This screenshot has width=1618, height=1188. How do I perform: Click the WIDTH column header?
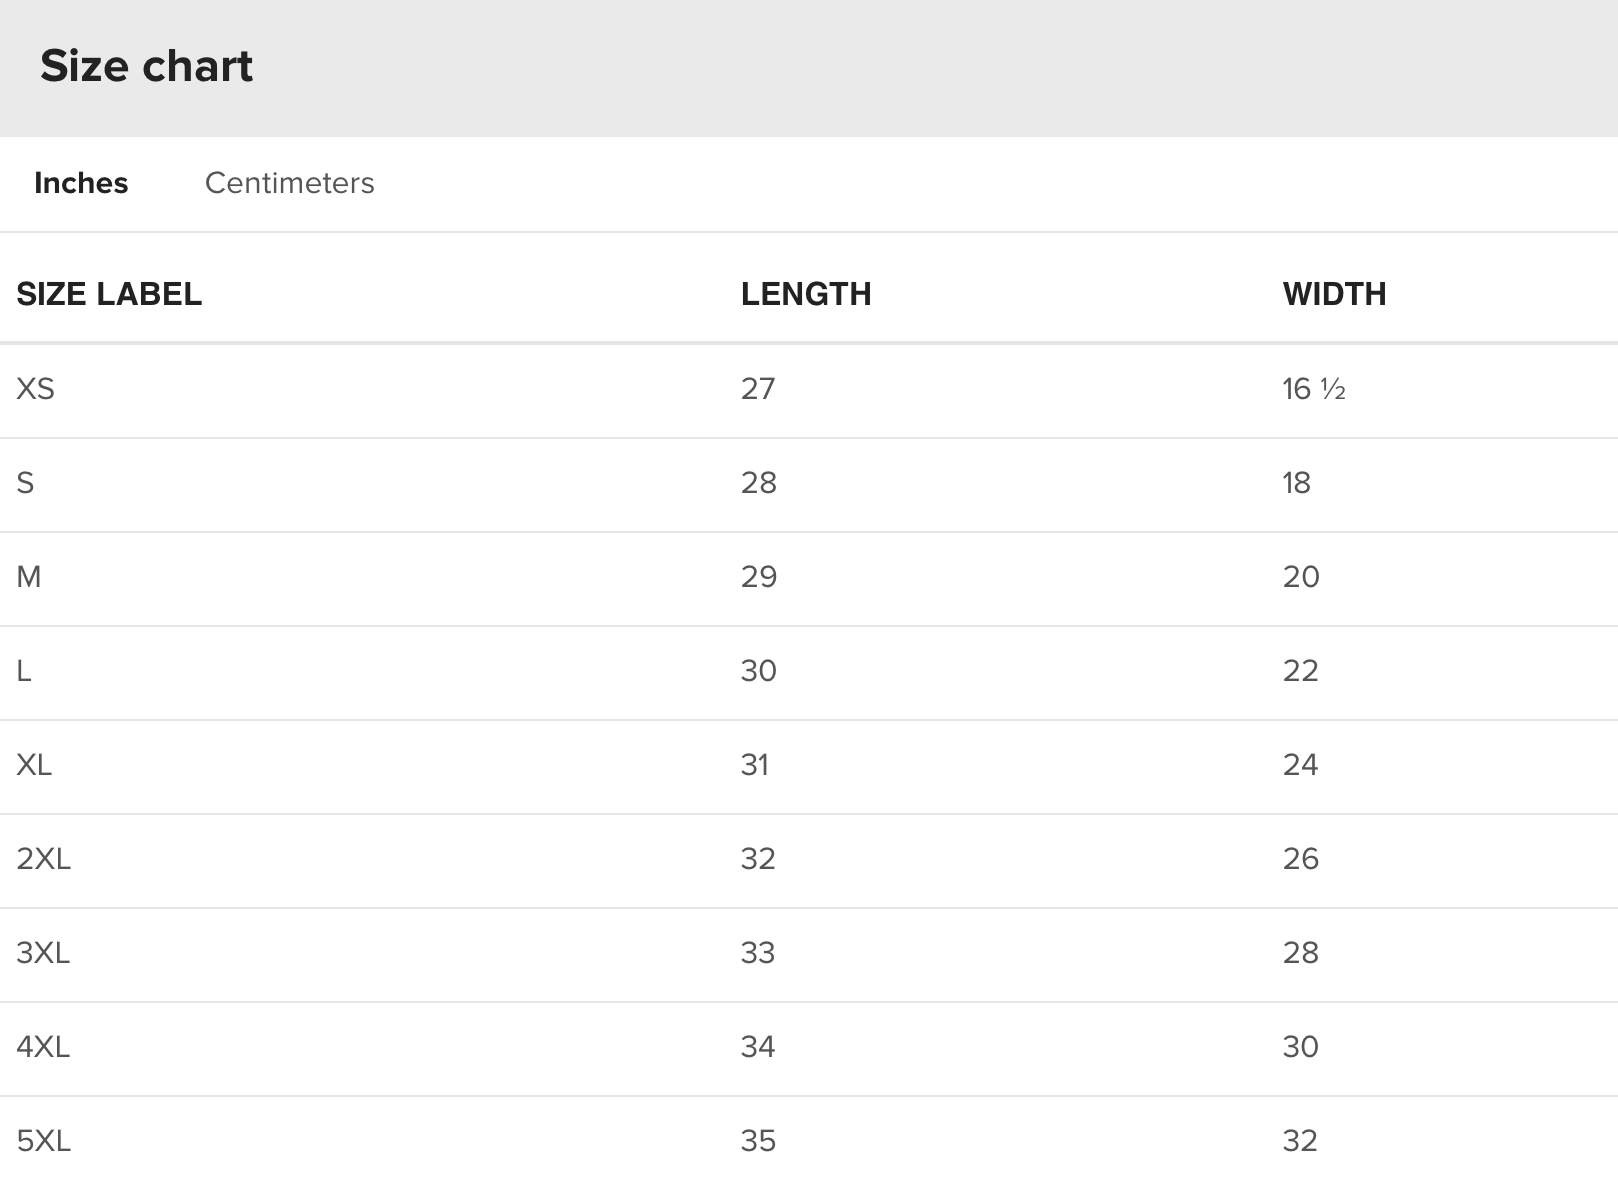tap(1334, 294)
